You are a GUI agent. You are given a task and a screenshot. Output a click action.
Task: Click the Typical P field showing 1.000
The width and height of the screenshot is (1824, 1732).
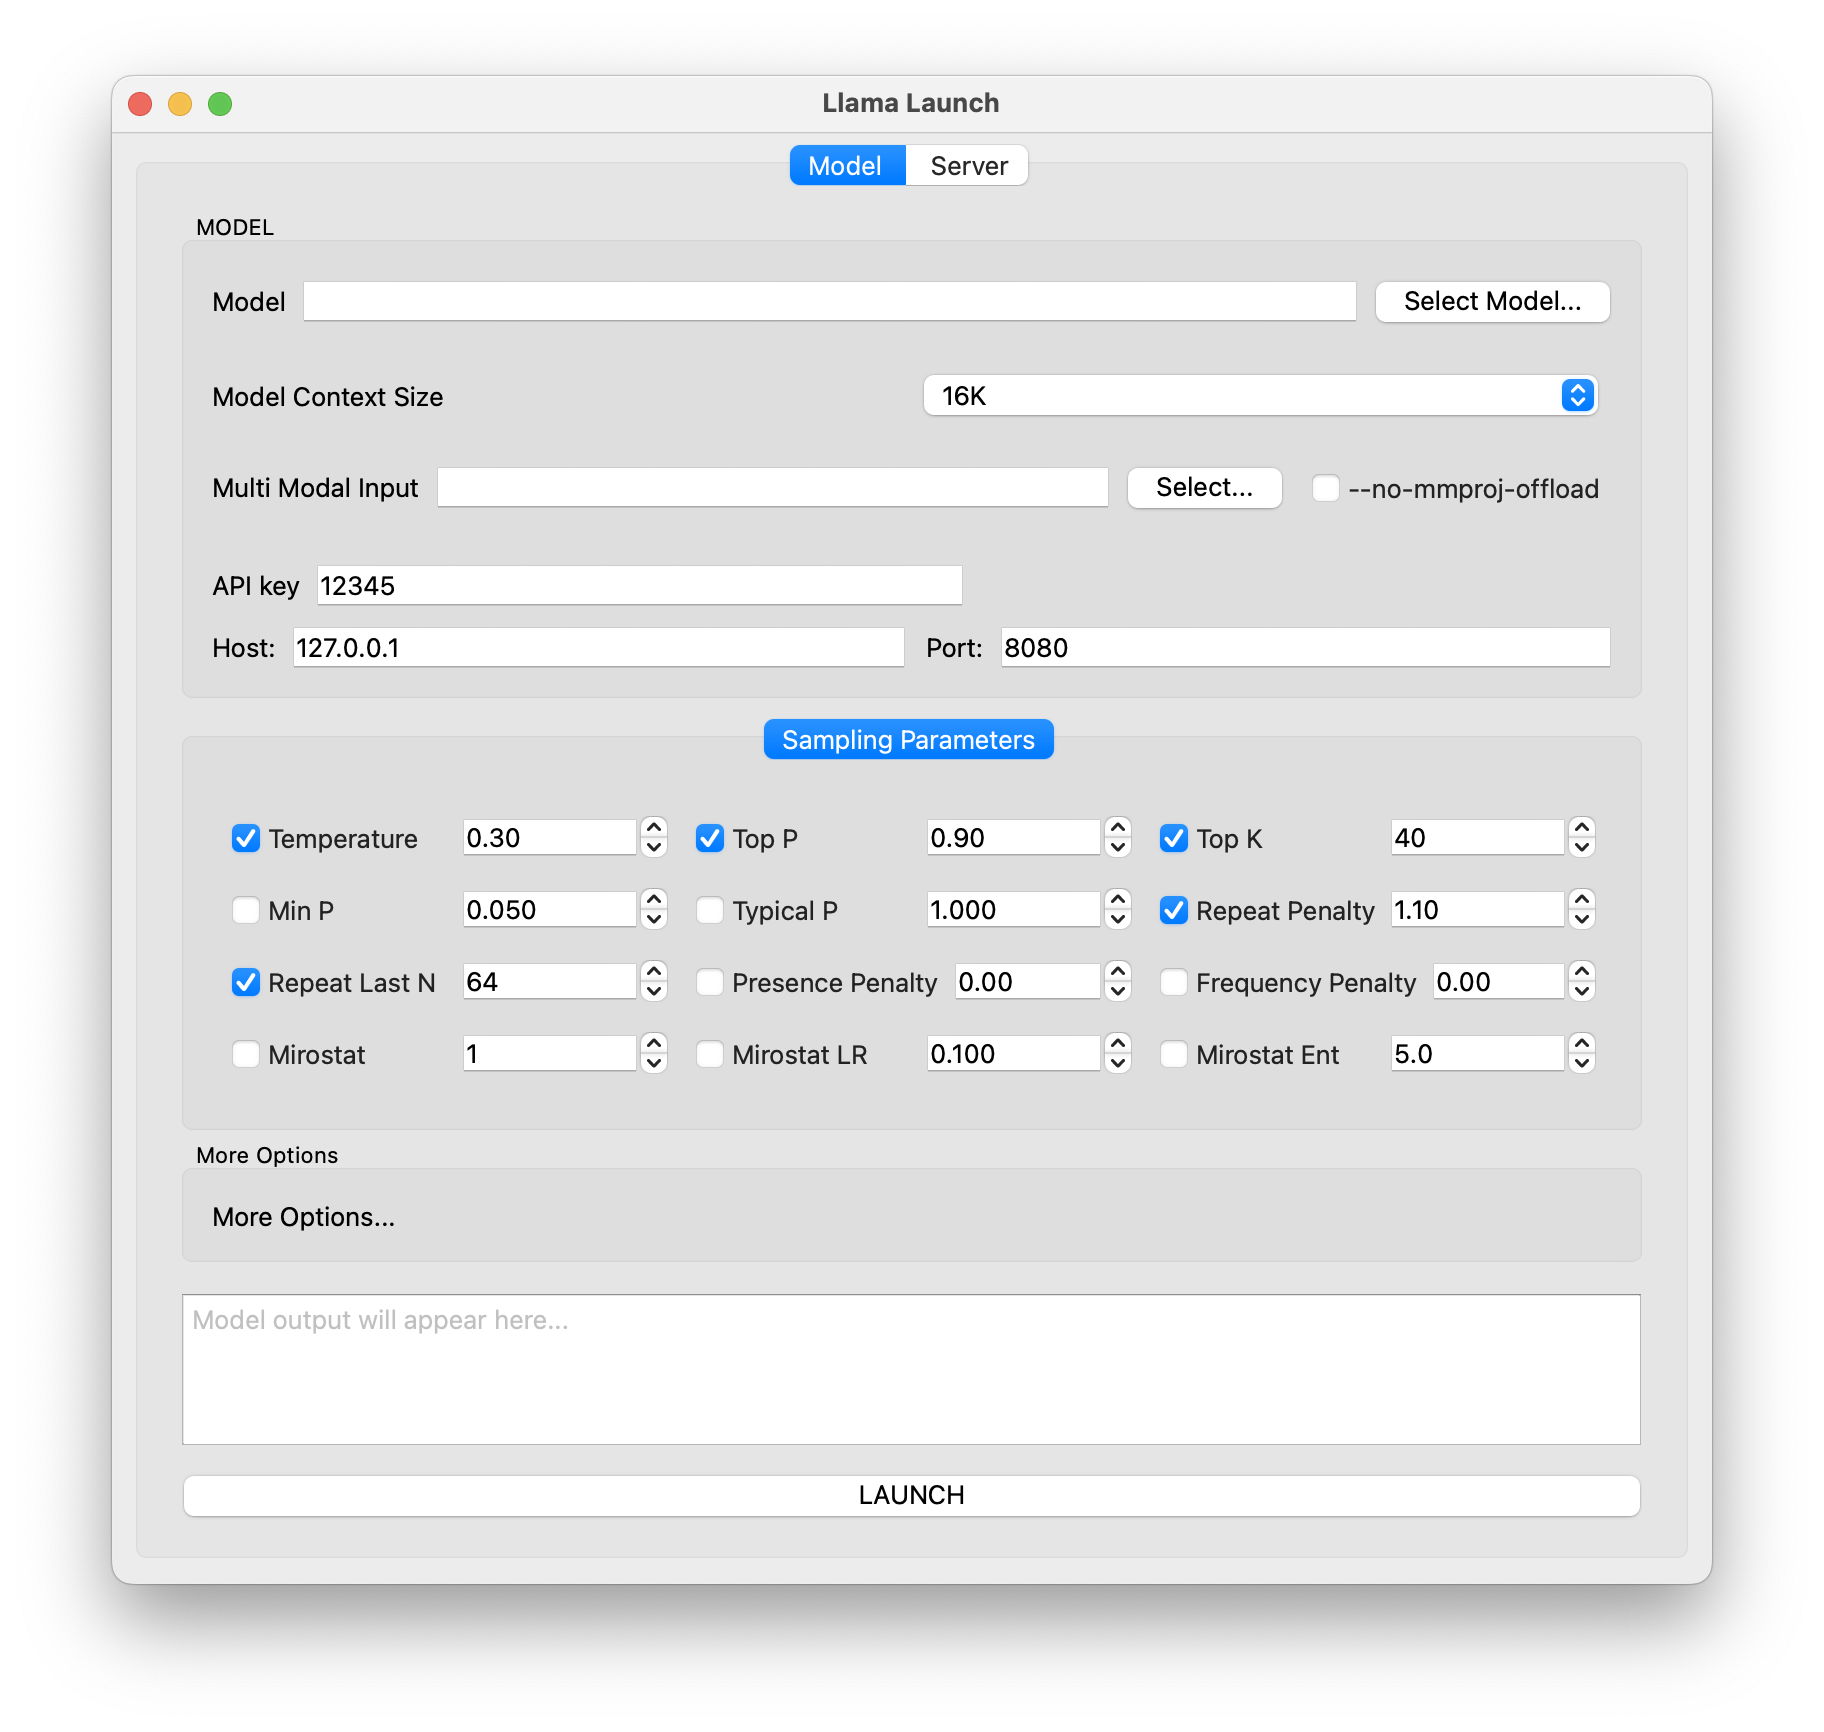point(1014,909)
